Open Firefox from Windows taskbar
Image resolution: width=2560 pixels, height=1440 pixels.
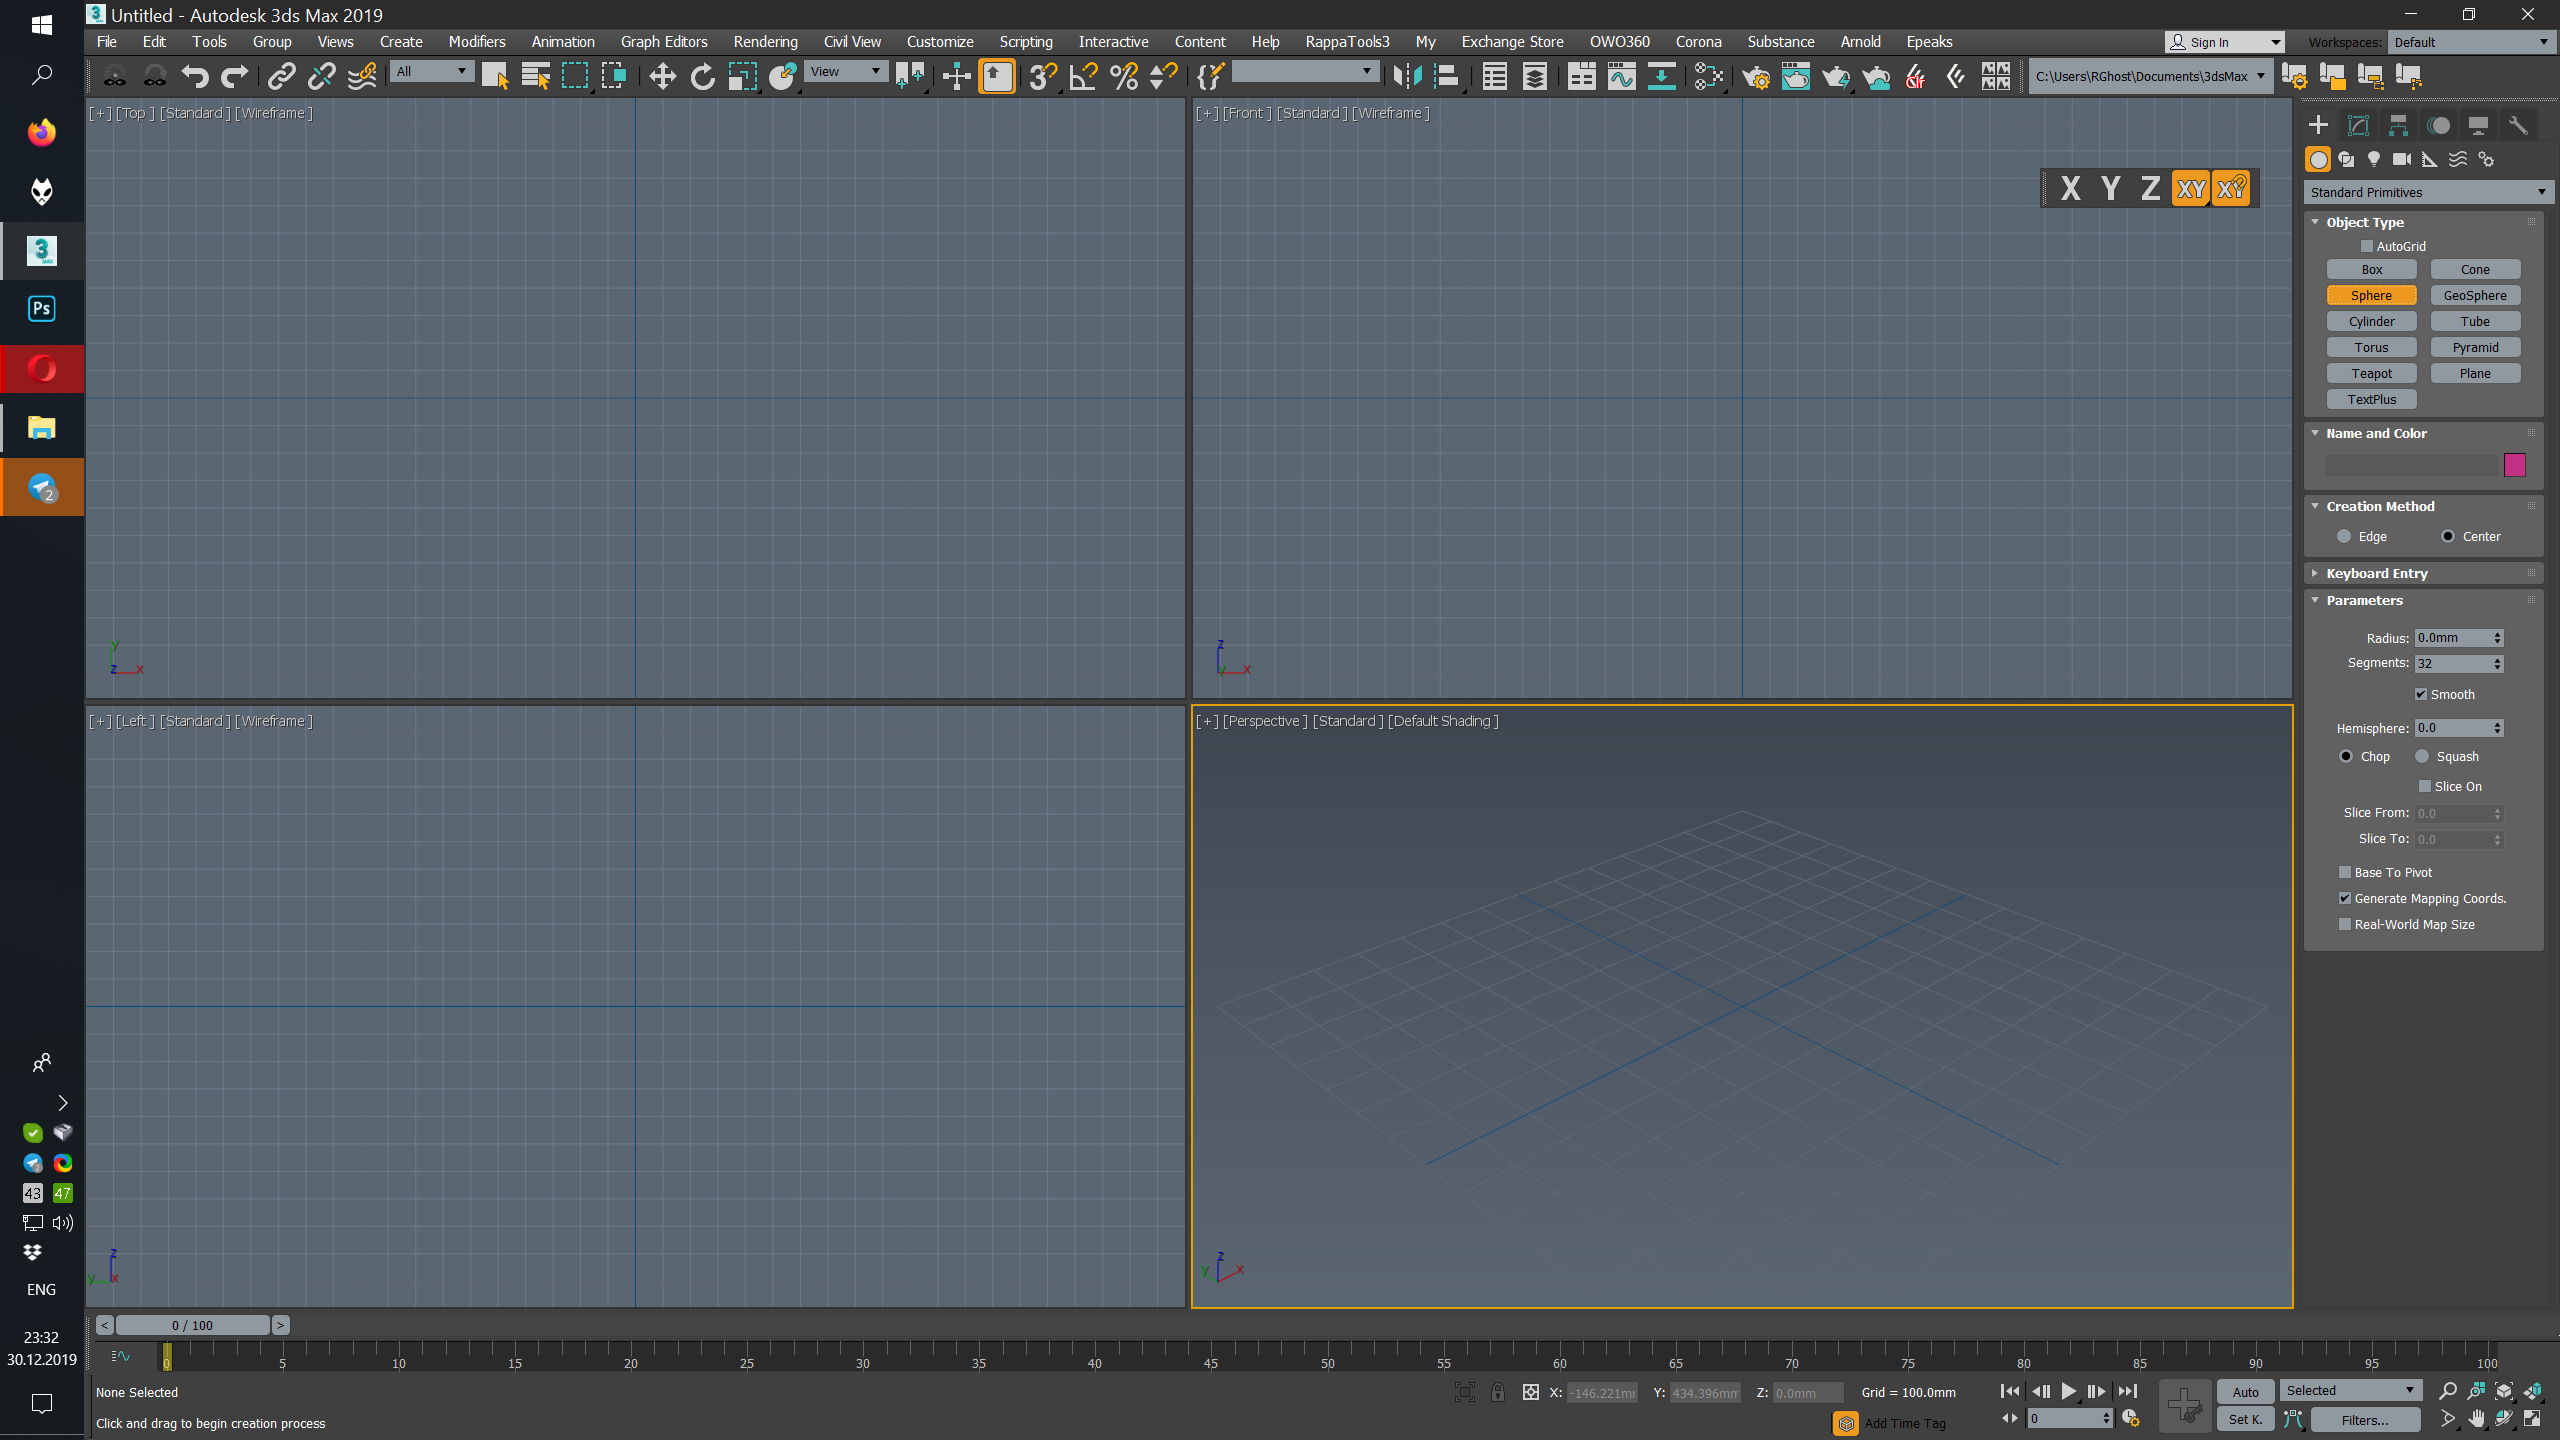(41, 132)
